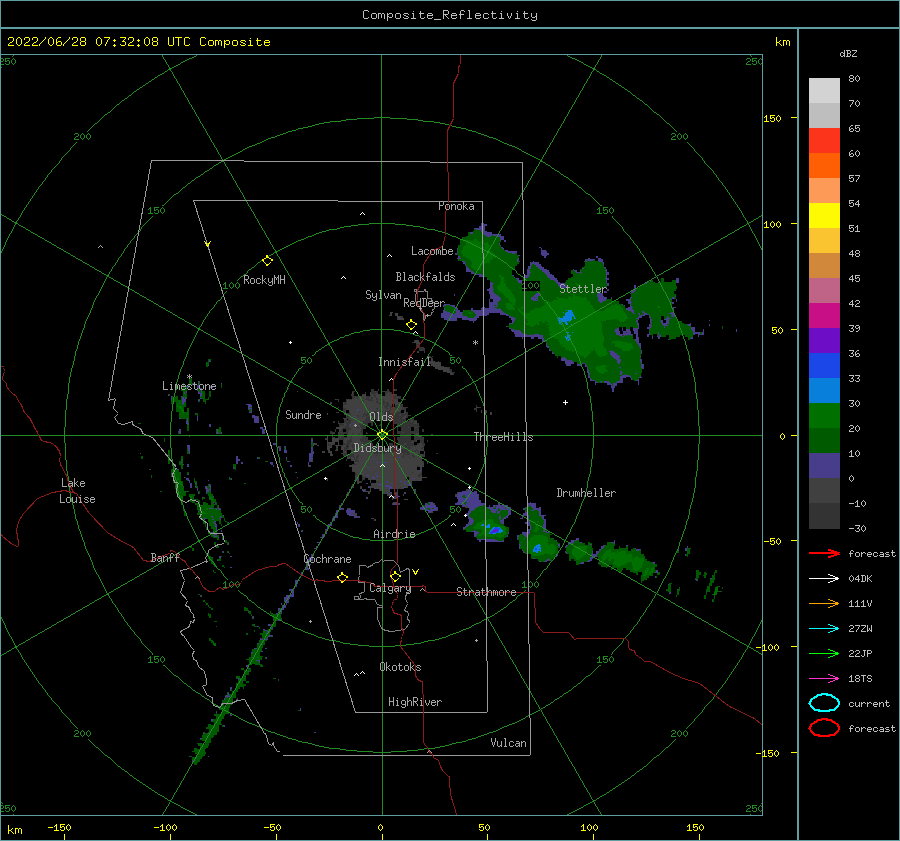
Task: Click the cyan 27ZW arrow icon
Action: coord(824,629)
